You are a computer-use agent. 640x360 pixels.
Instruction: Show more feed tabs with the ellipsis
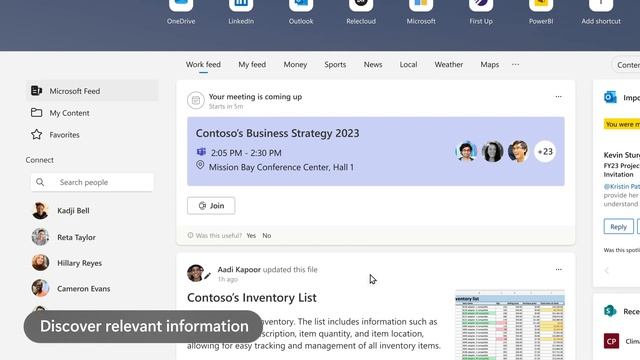pos(516,64)
